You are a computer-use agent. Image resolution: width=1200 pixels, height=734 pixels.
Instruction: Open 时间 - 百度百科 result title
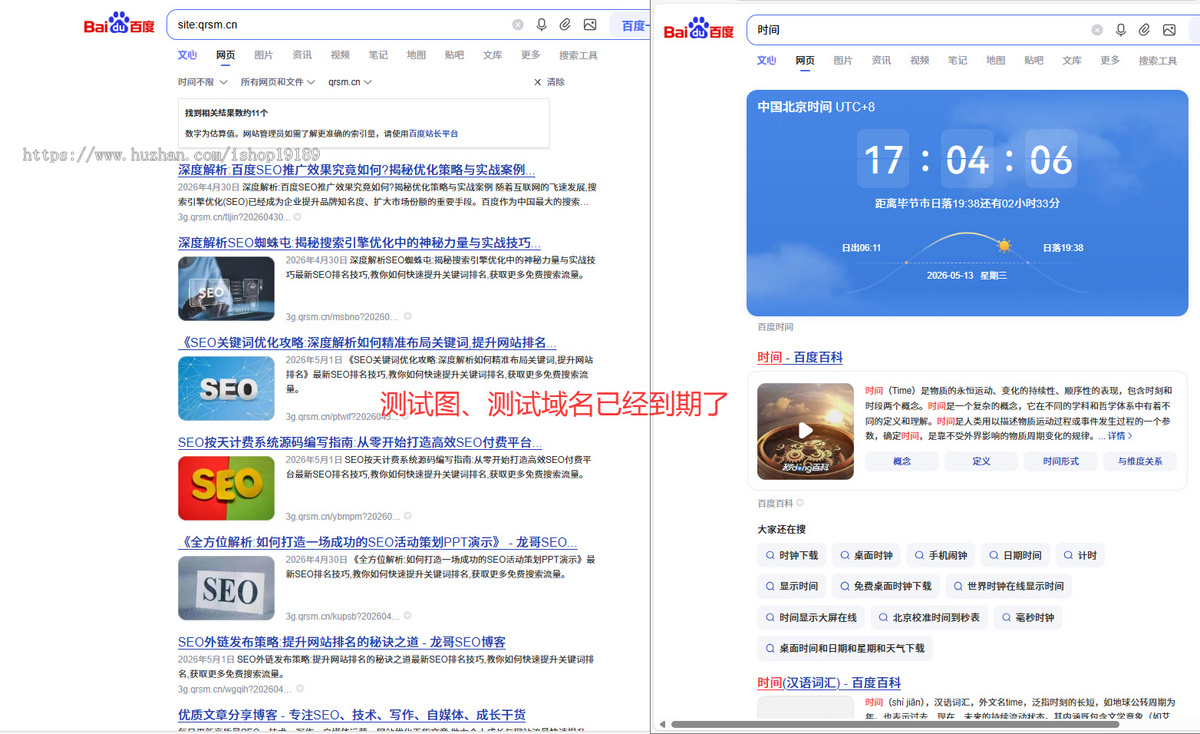[800, 358]
